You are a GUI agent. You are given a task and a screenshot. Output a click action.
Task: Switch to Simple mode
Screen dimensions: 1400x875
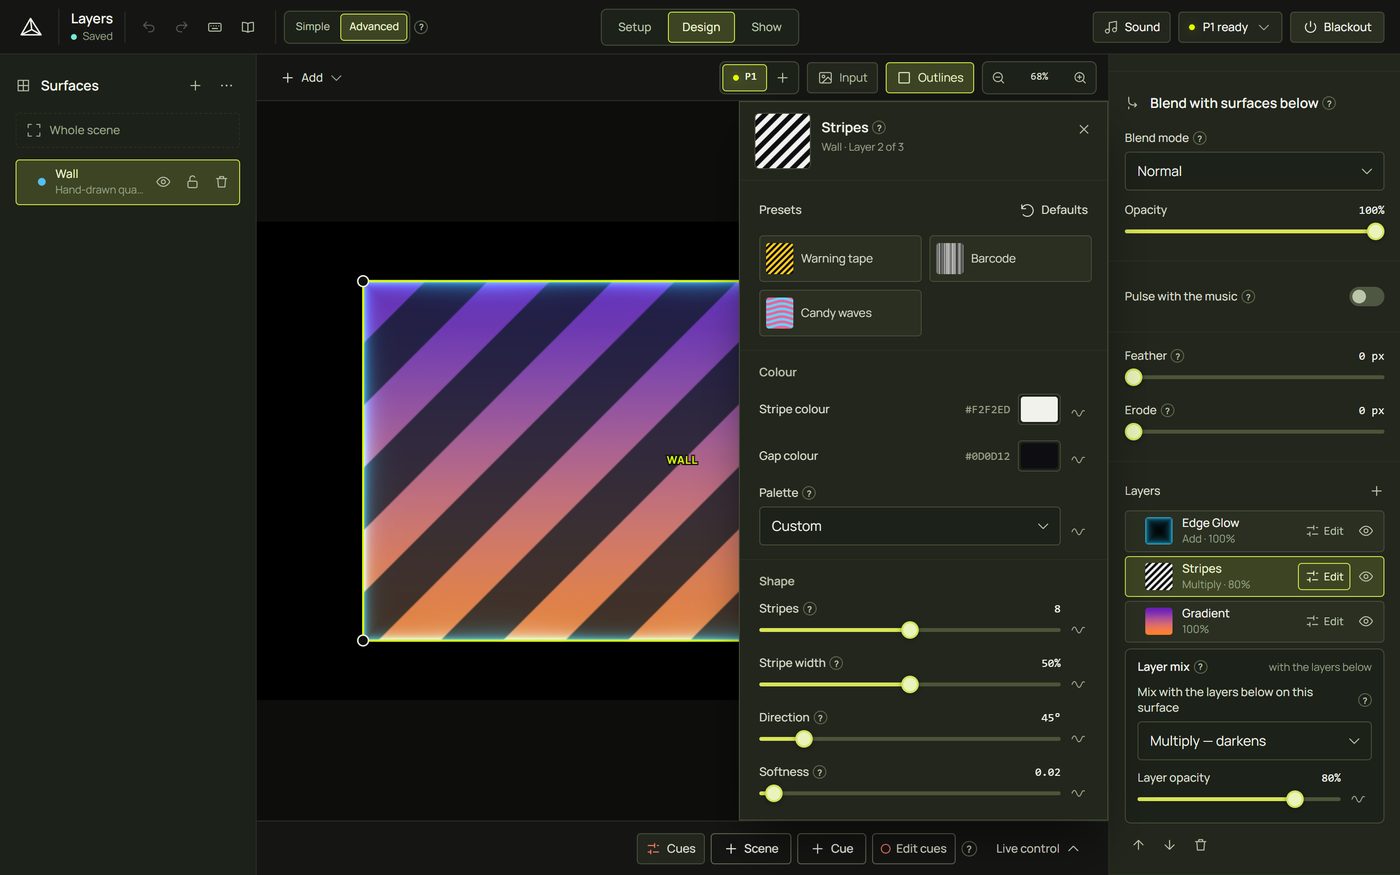(312, 27)
